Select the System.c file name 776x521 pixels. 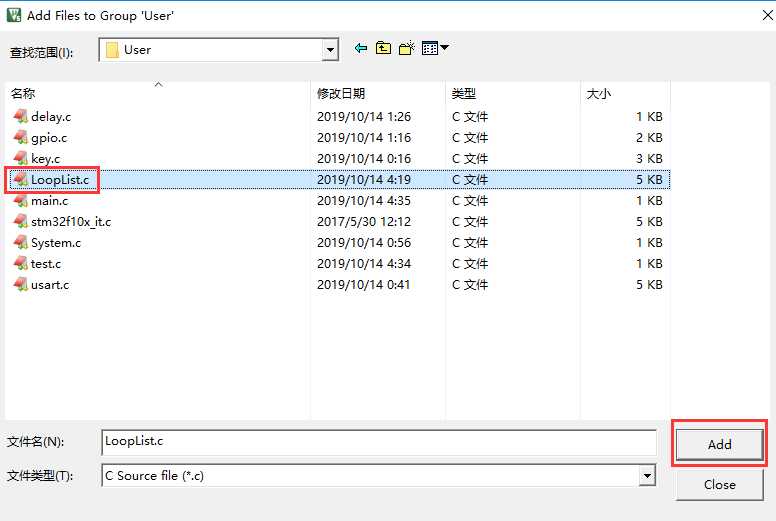[x=56, y=243]
